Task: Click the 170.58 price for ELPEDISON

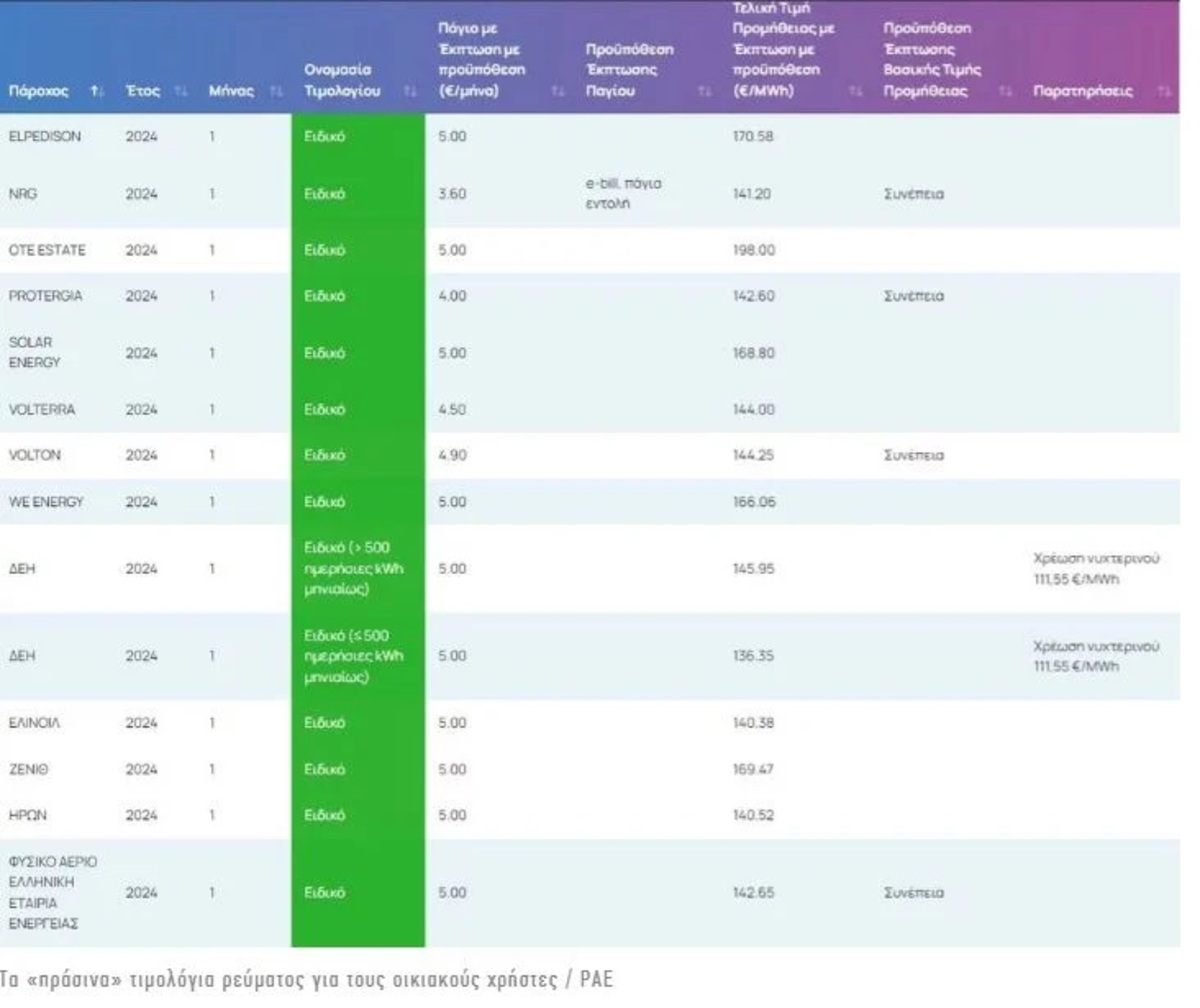Action: click(x=754, y=137)
